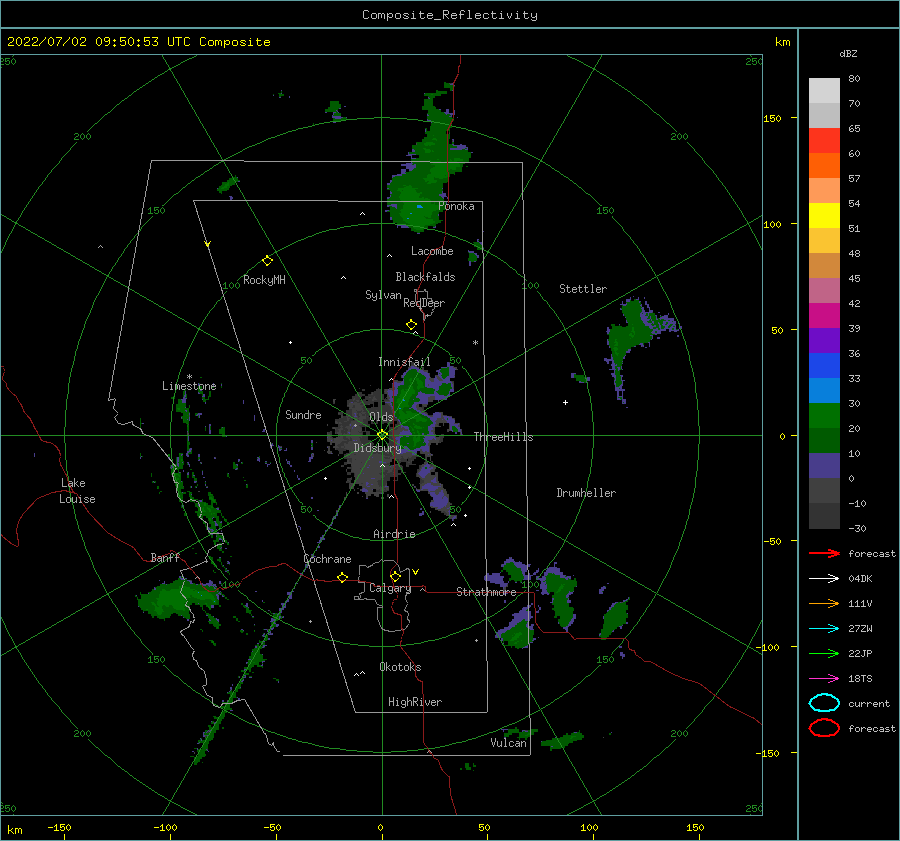Select the violet purple swatch below 39
The width and height of the screenshot is (900, 841).
(x=824, y=340)
